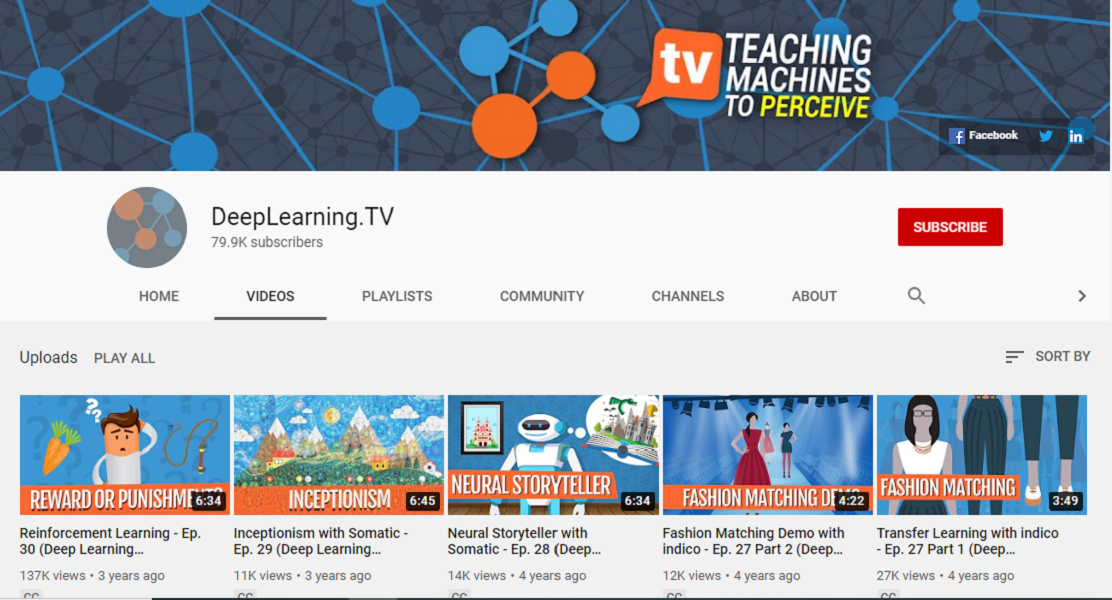Click the DeepLearning.TV channel avatar
Screen dimensions: 1112x600
(147, 227)
